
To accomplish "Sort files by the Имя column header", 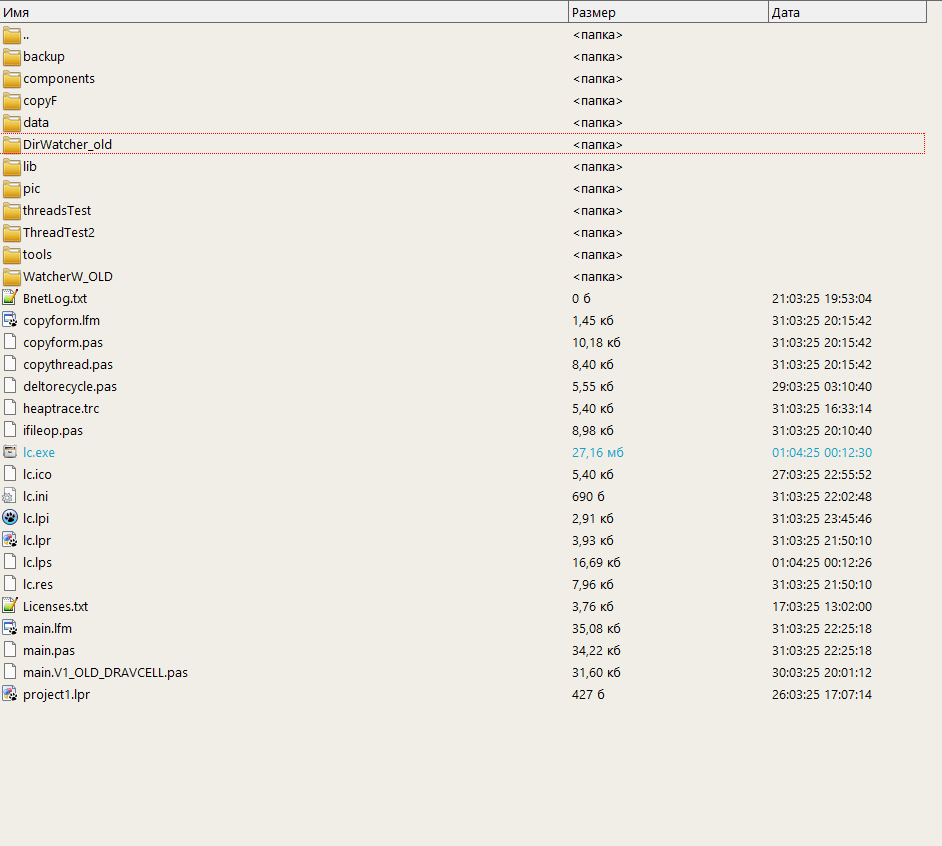I will (x=283, y=12).
